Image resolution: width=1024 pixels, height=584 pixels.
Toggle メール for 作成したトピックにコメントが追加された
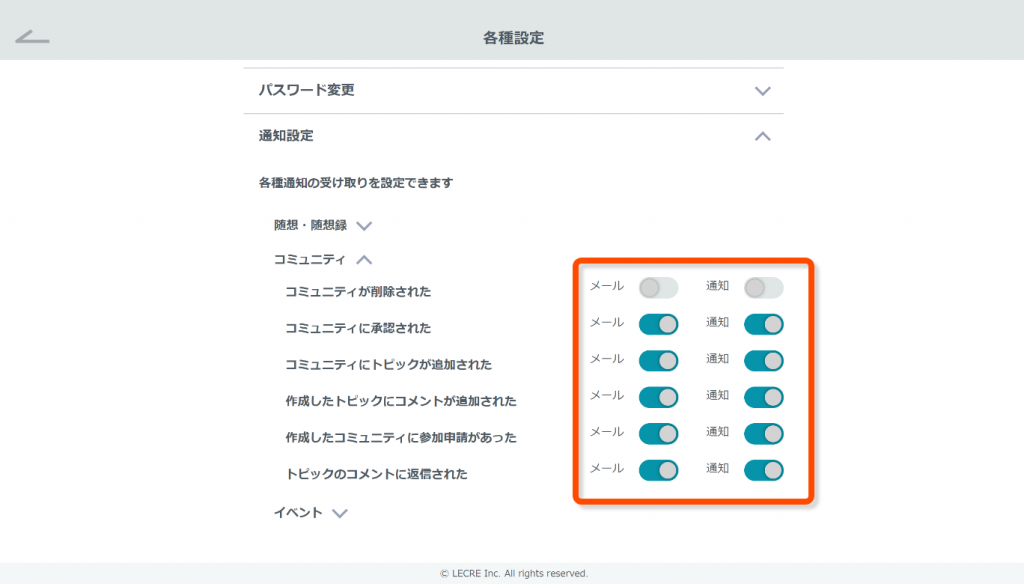pyautogui.click(x=658, y=397)
